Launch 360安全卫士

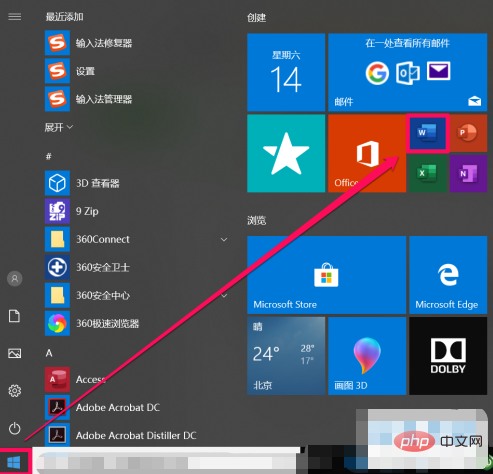137,267
